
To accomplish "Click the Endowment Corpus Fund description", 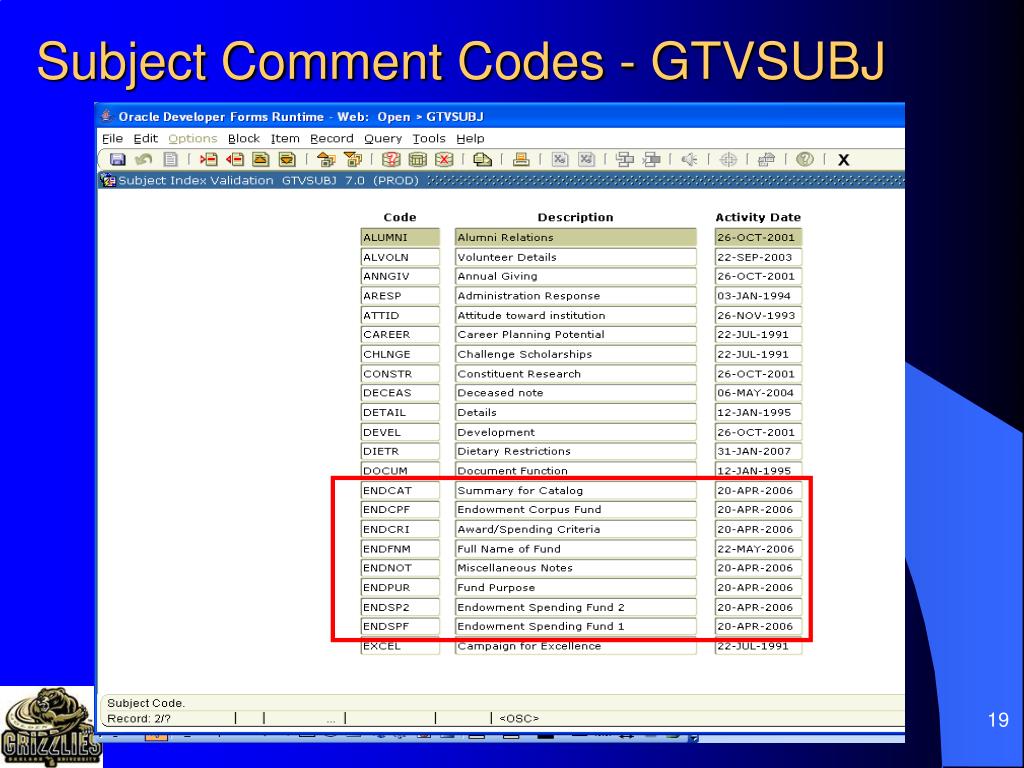I will tap(575, 509).
